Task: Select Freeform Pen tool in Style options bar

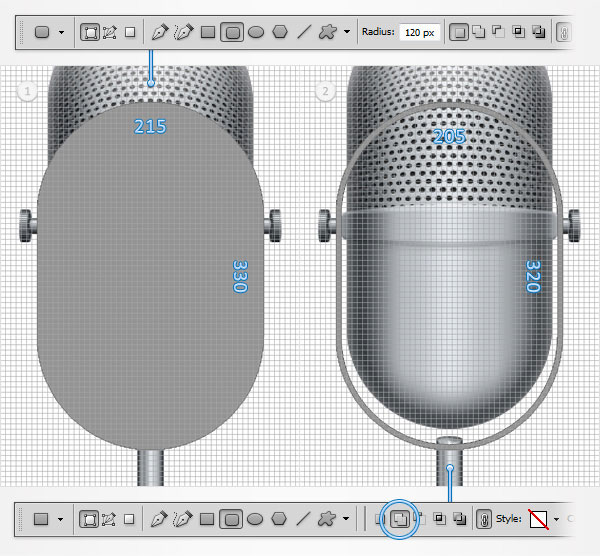Action: [x=183, y=519]
